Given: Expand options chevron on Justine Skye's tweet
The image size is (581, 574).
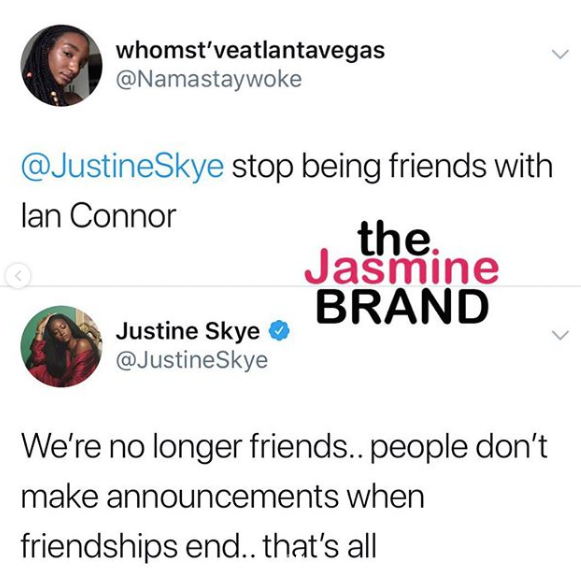Looking at the screenshot, I should point(560,335).
